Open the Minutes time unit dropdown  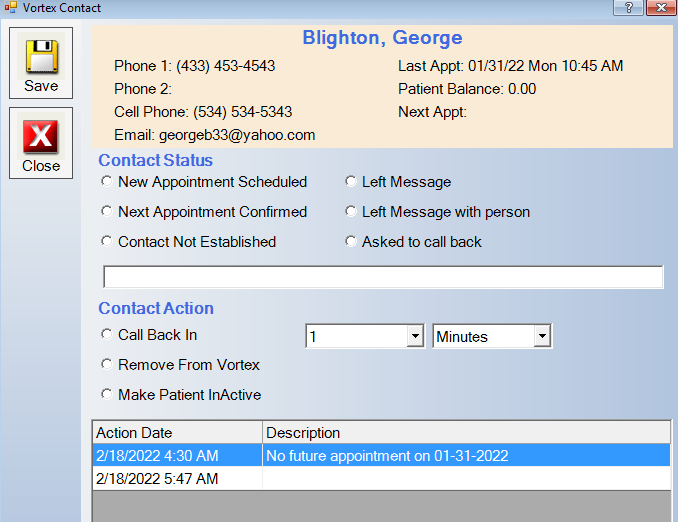coord(542,336)
